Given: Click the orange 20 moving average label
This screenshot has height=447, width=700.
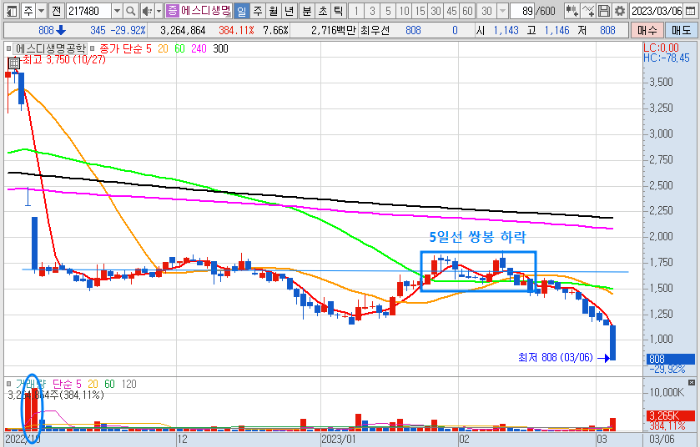Looking at the screenshot, I should coord(163,48).
